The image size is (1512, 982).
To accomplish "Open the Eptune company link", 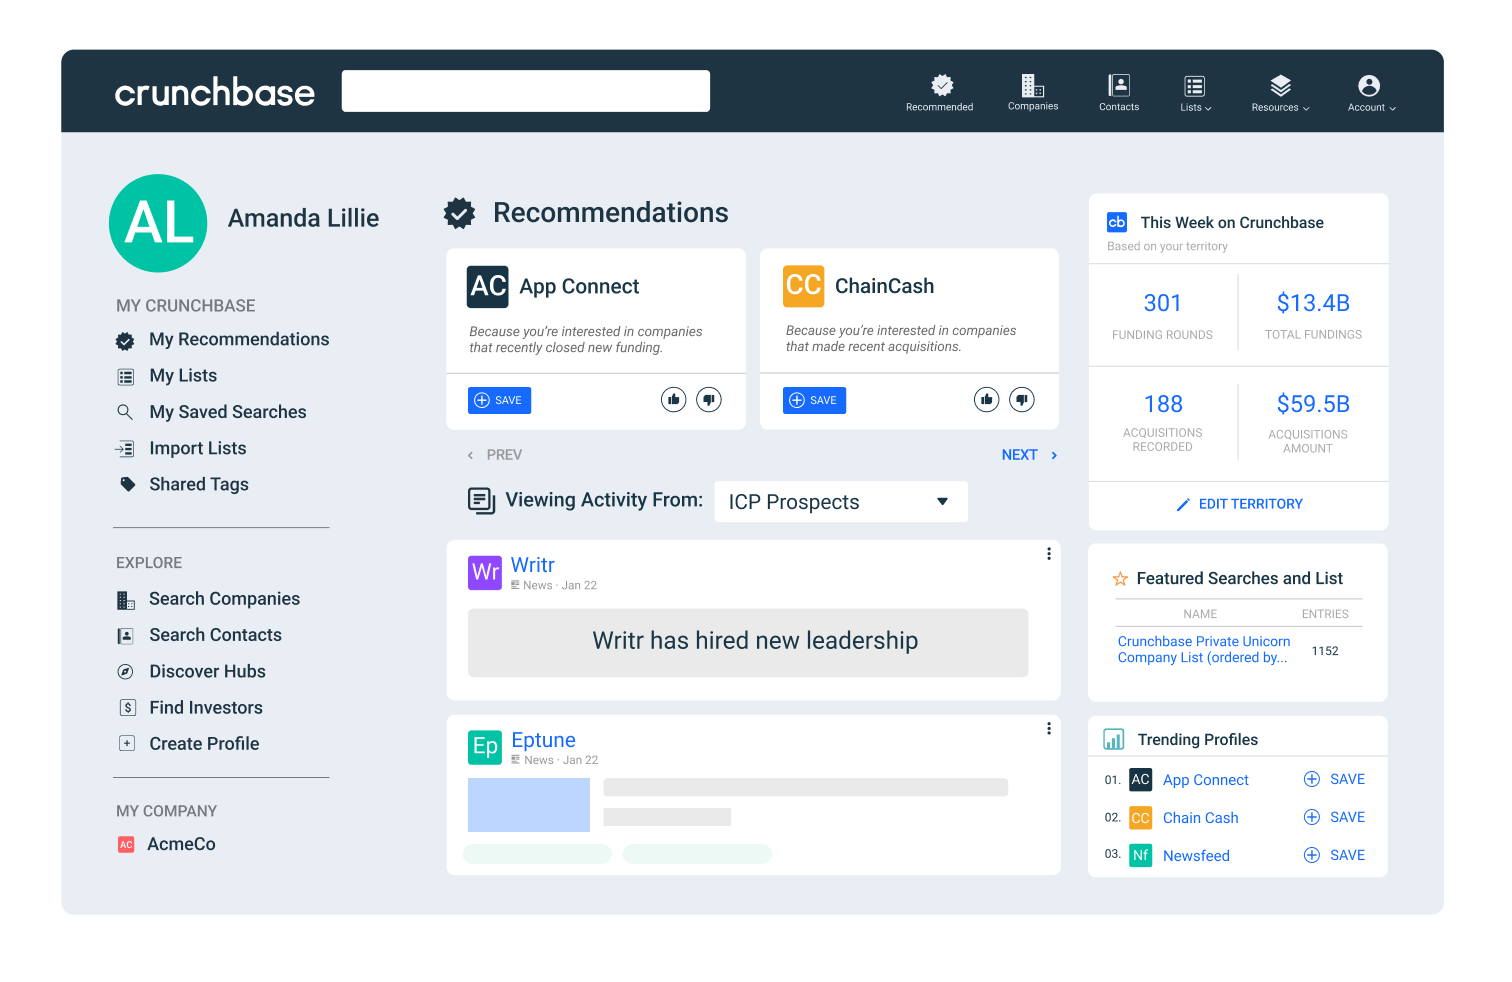I will click(543, 739).
